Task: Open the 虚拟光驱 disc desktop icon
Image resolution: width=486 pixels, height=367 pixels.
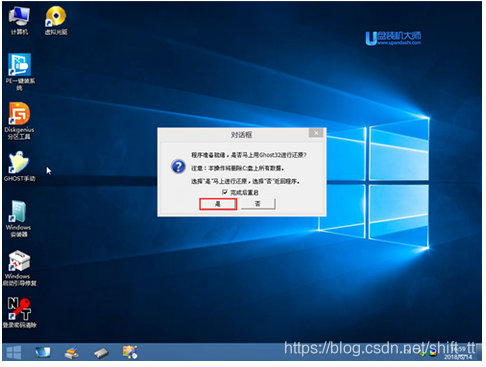Action: tap(56, 20)
